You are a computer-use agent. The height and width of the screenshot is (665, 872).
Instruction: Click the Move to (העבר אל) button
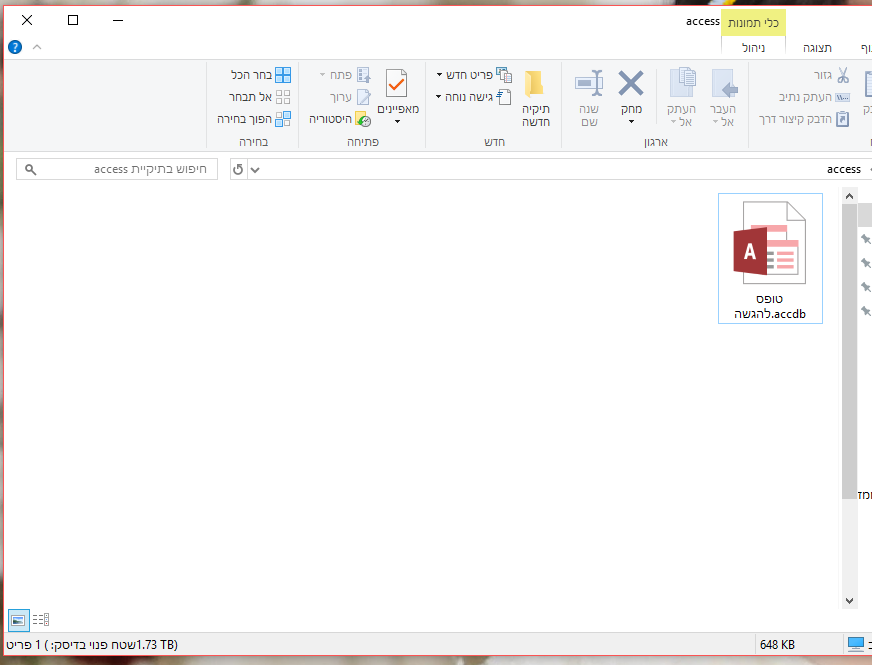723,98
